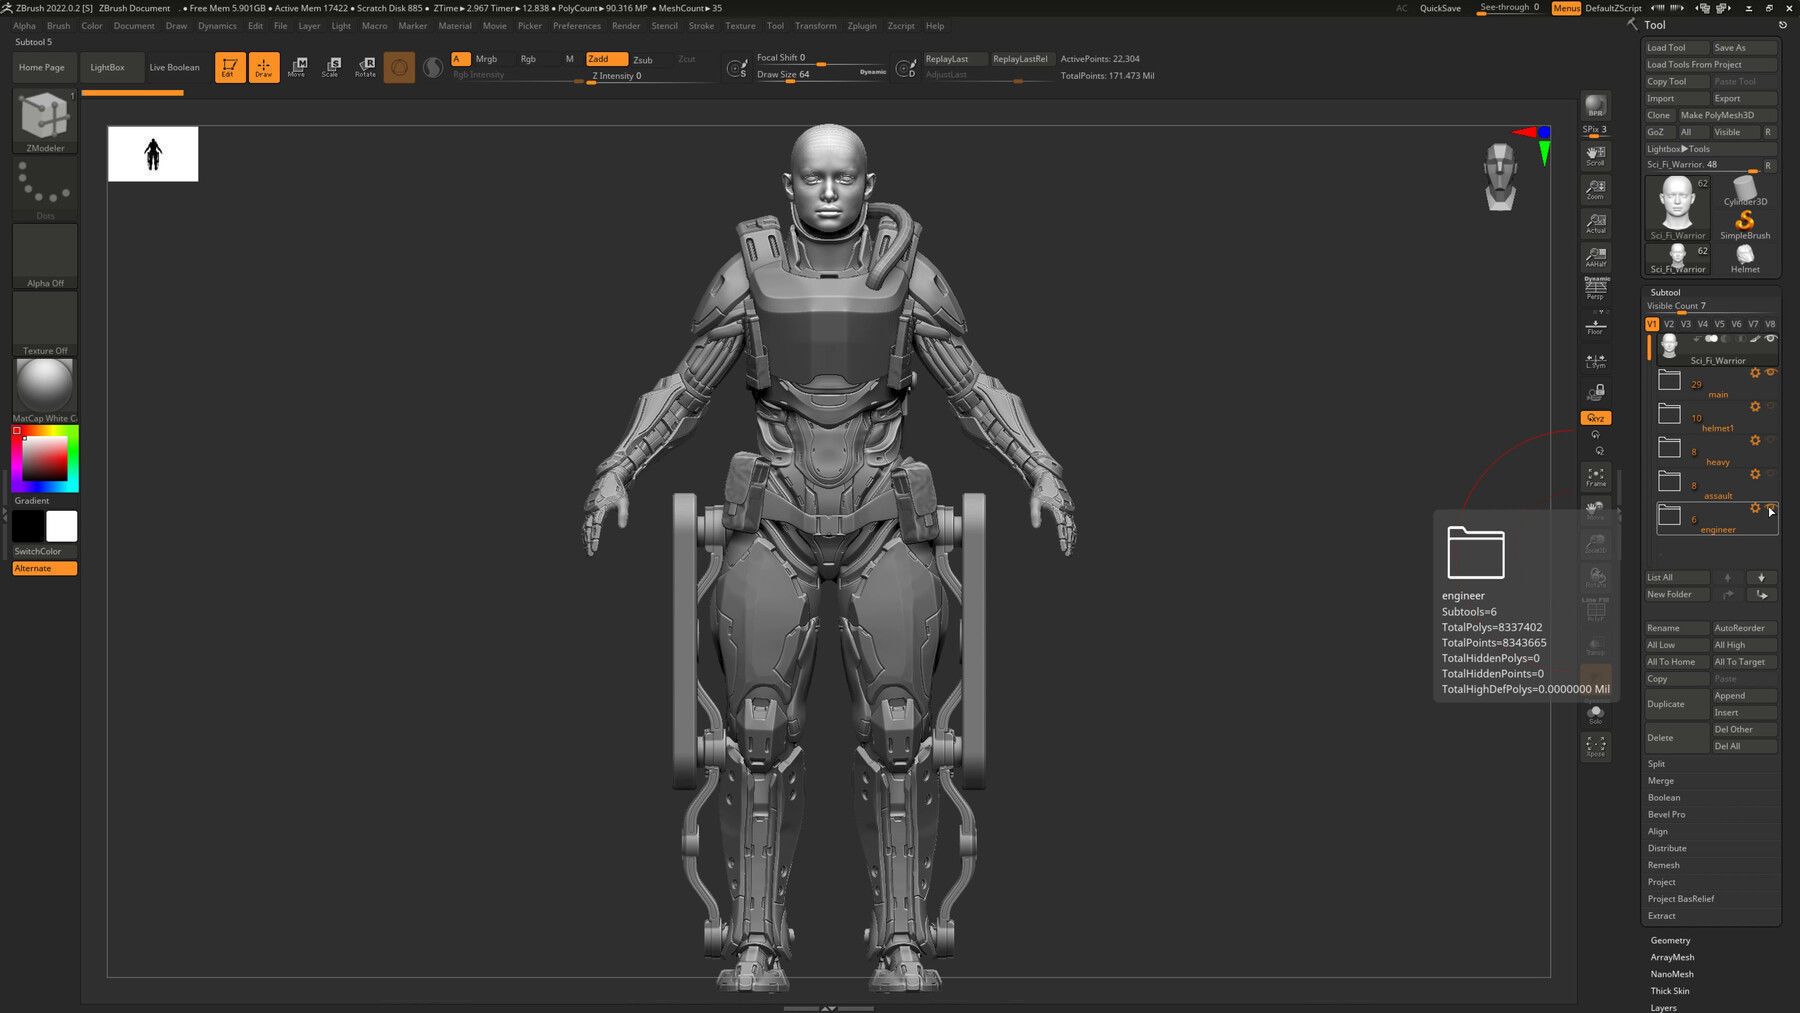Select the Rotate gizmo tool
The height and width of the screenshot is (1013, 1800).
coord(365,67)
